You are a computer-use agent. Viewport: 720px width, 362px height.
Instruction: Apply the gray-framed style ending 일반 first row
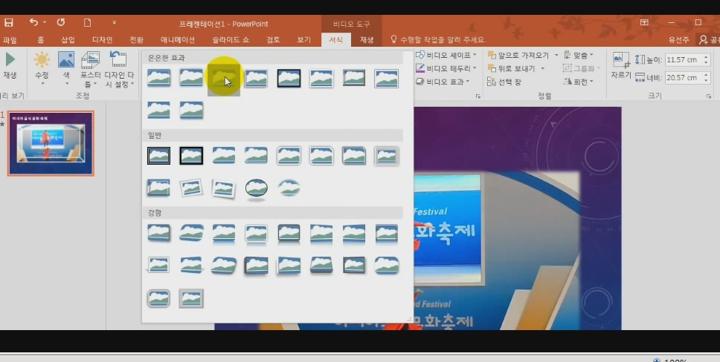coord(386,156)
